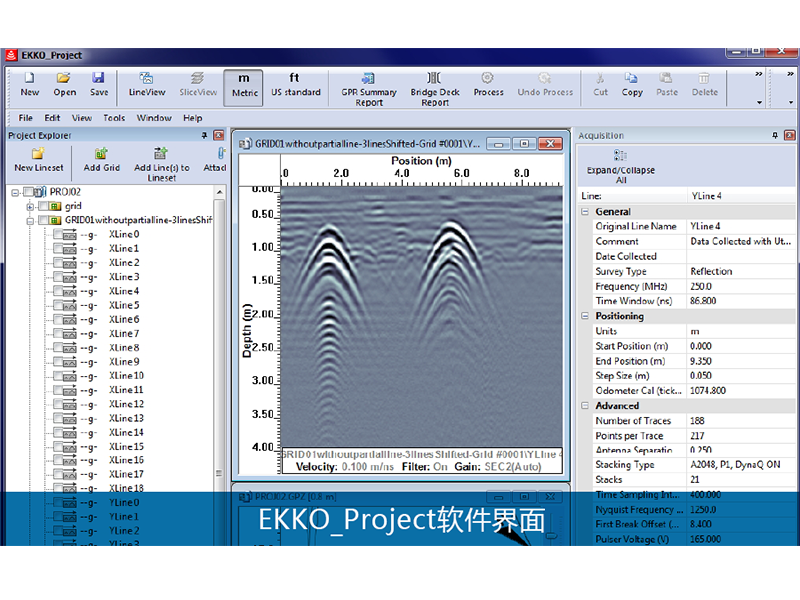Click the Copy icon
Viewport: 800px width, 600px height.
point(632,78)
